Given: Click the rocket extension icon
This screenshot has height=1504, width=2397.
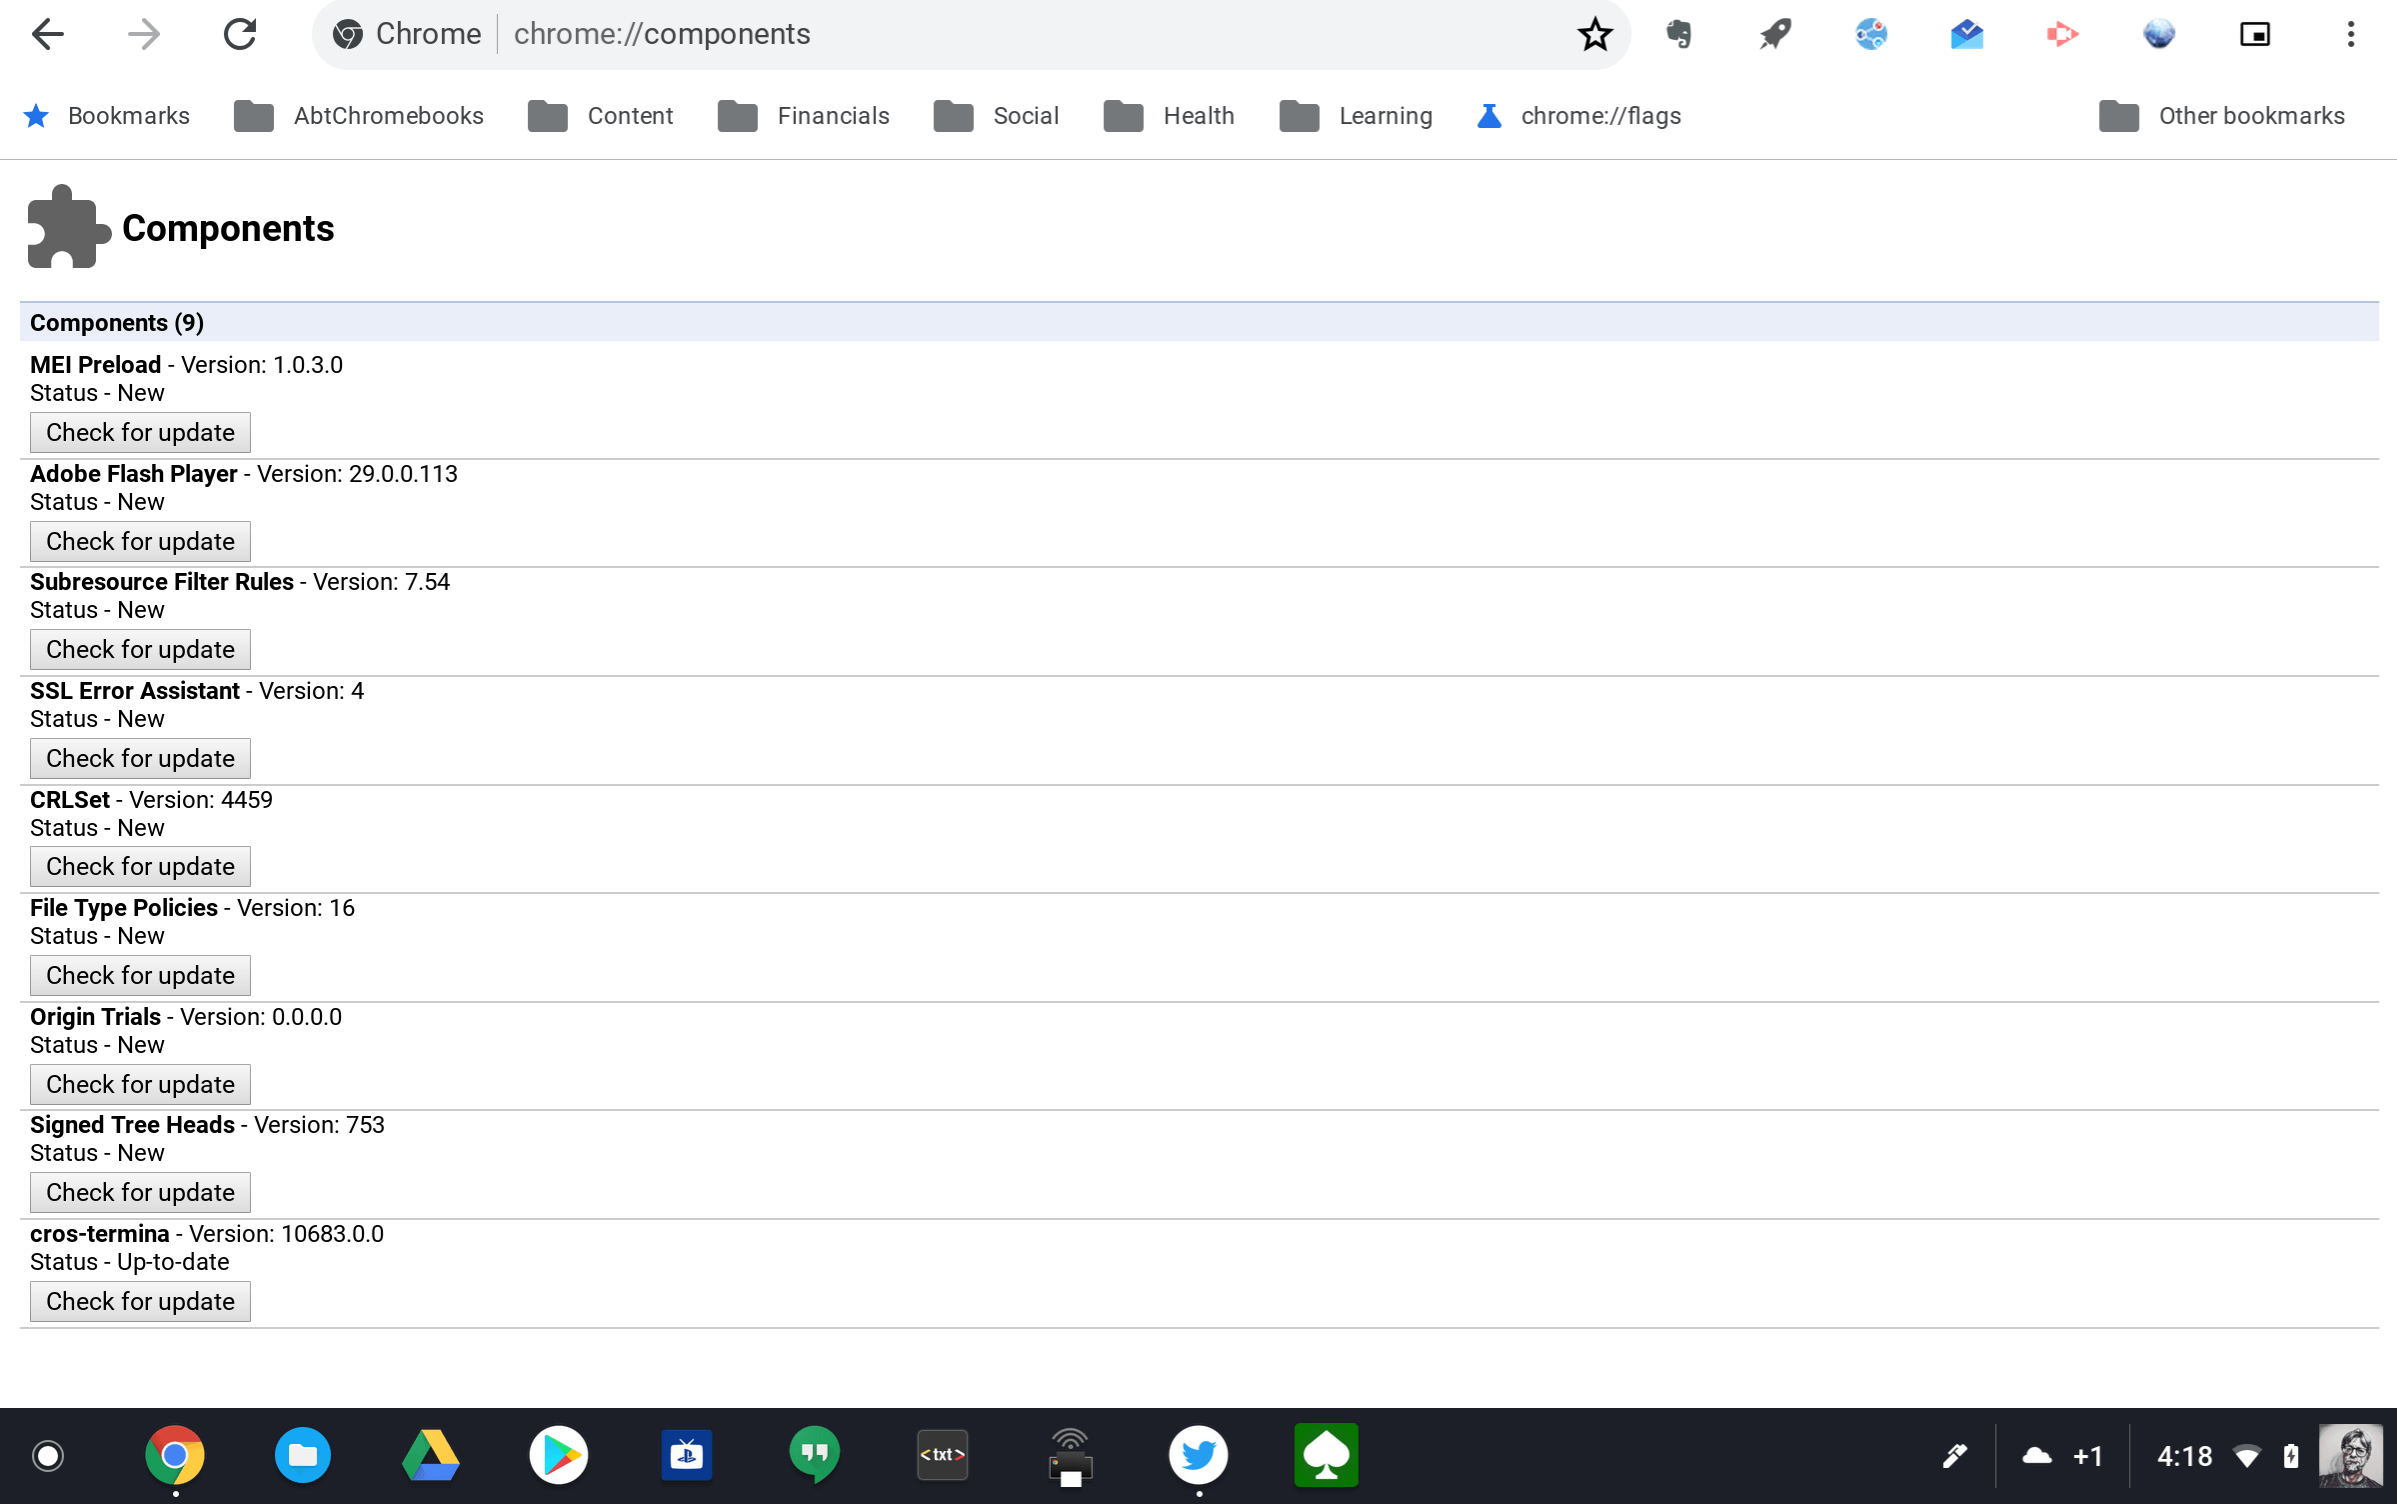Looking at the screenshot, I should (1775, 34).
